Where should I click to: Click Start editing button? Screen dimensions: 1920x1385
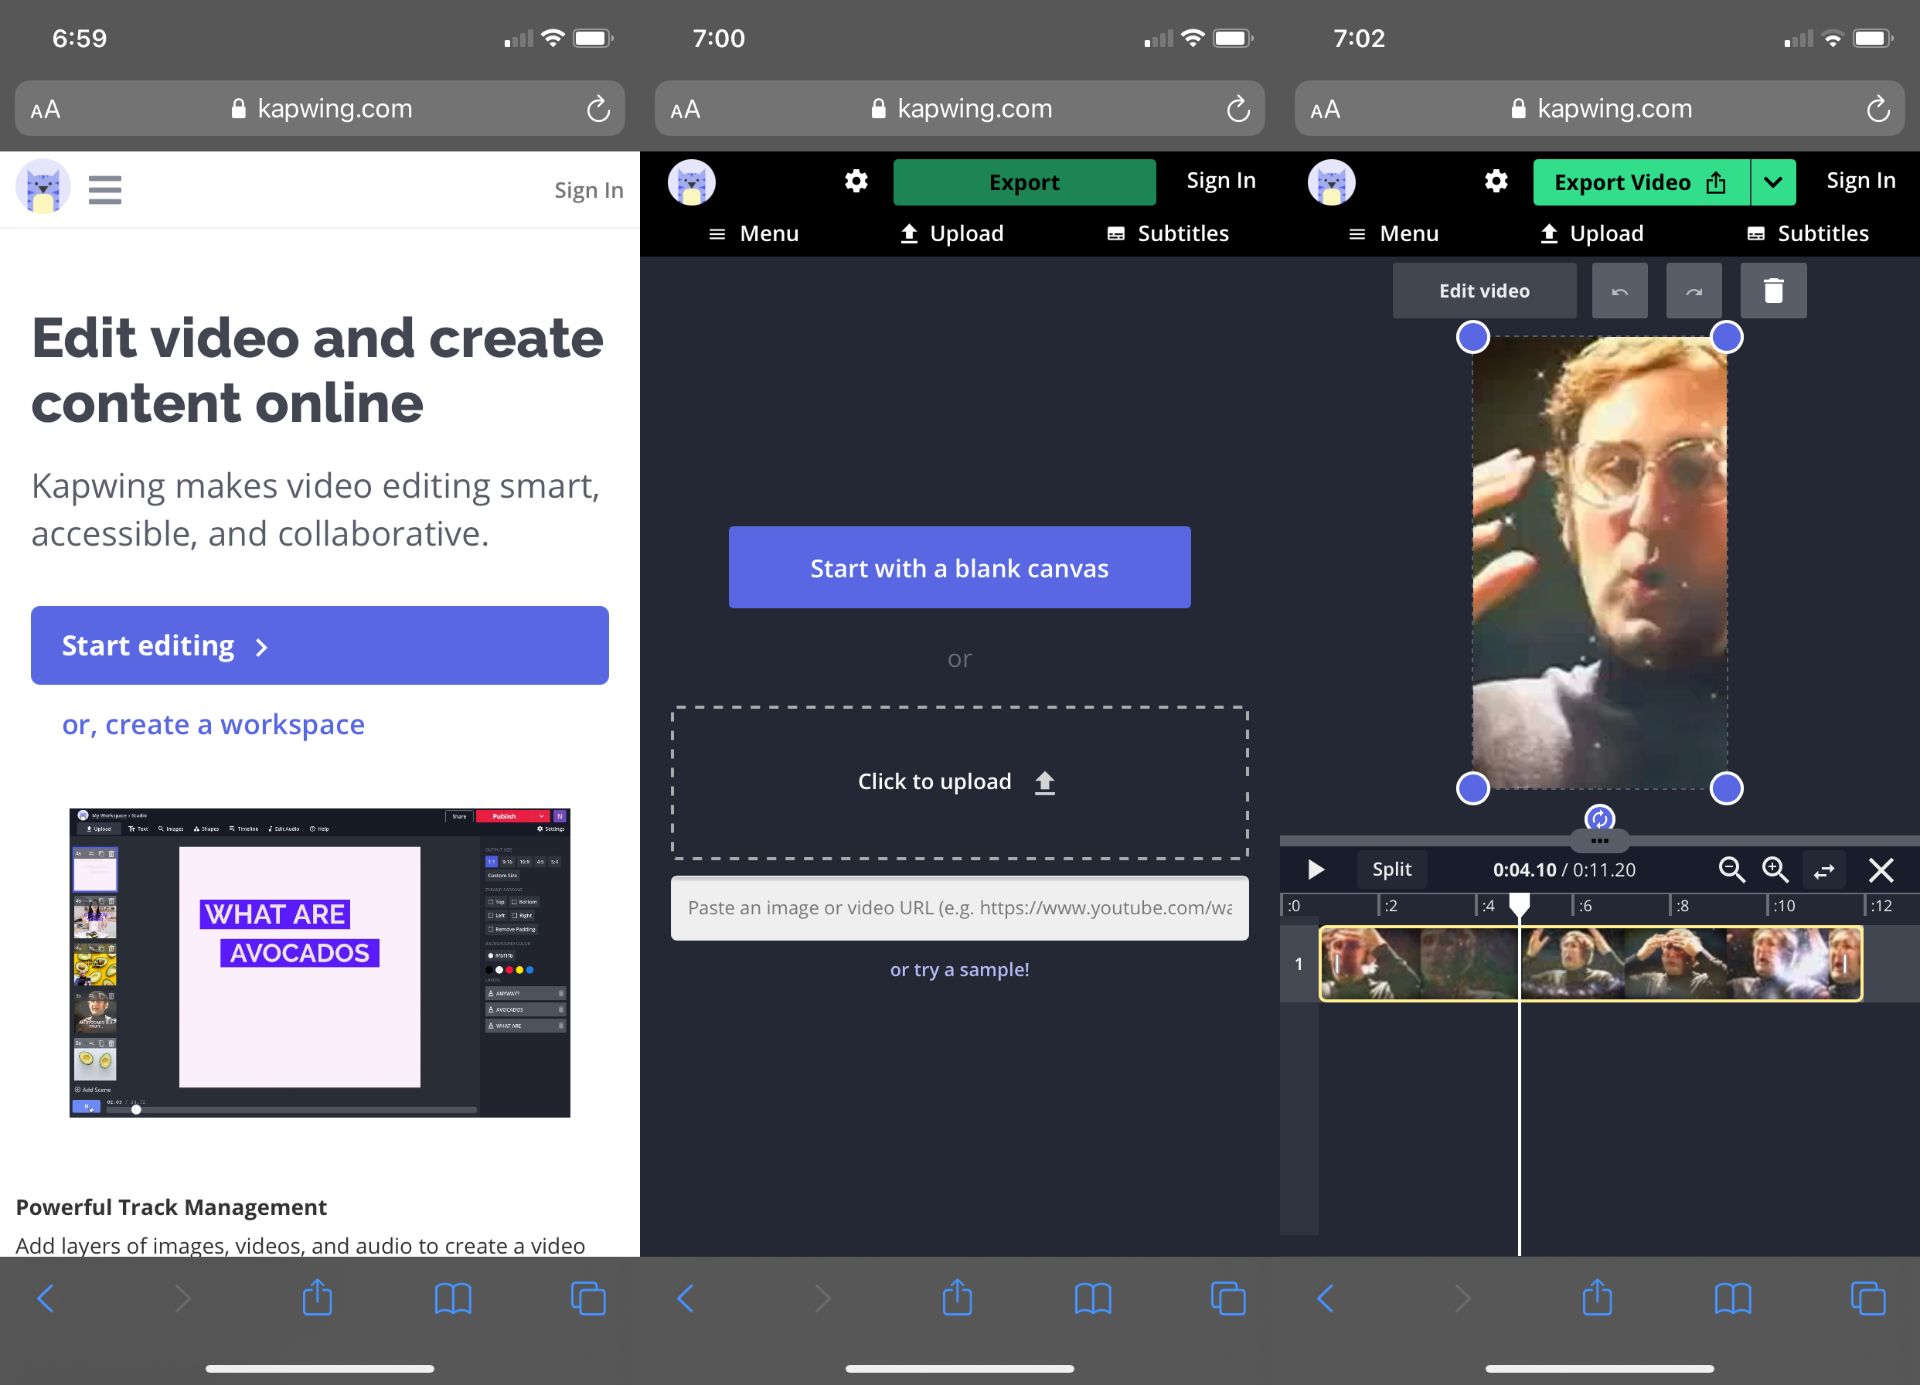[320, 645]
